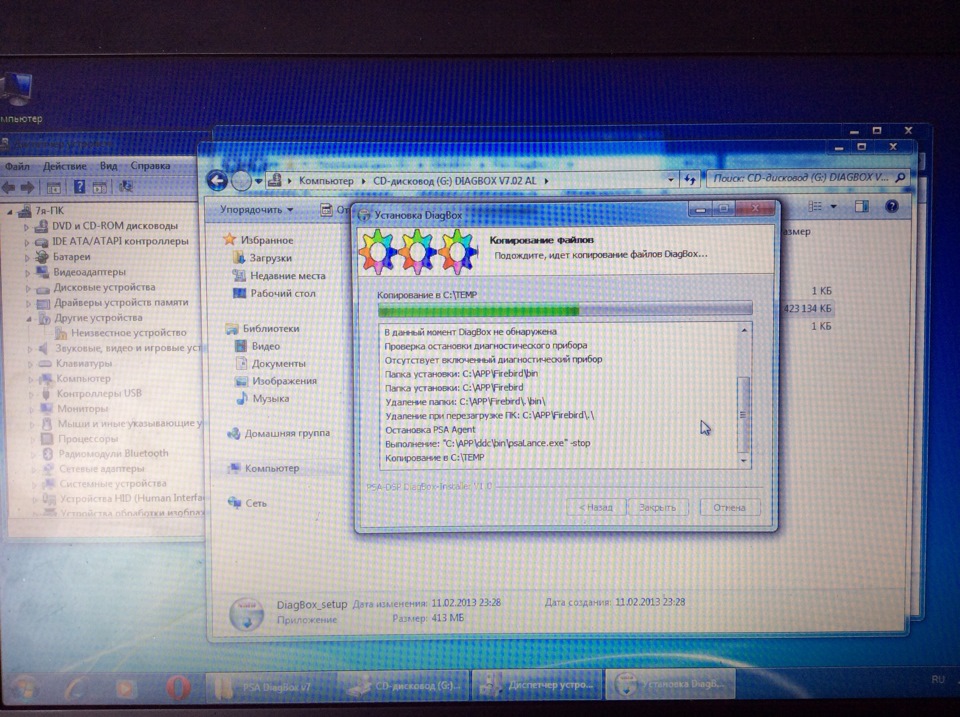The width and height of the screenshot is (960, 717).
Task: Open the Файл menu in Device Manager
Action: [x=18, y=166]
